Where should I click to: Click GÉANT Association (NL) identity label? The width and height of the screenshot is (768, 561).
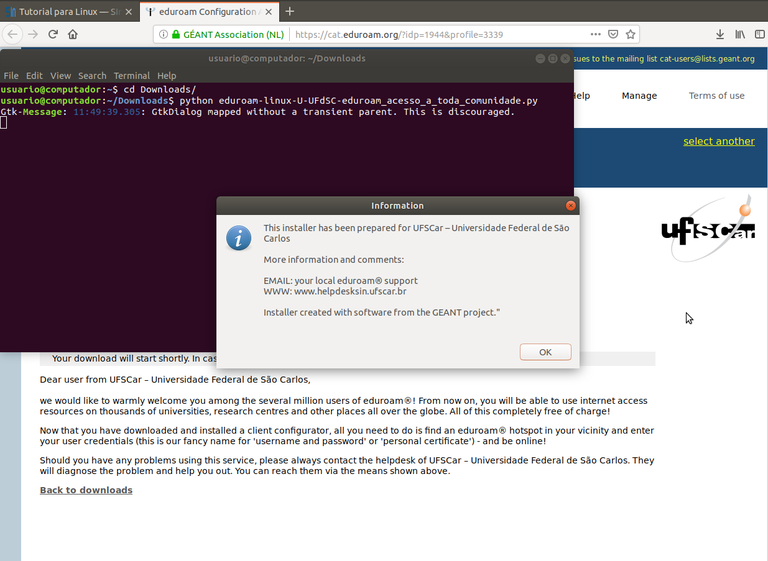[x=233, y=35]
